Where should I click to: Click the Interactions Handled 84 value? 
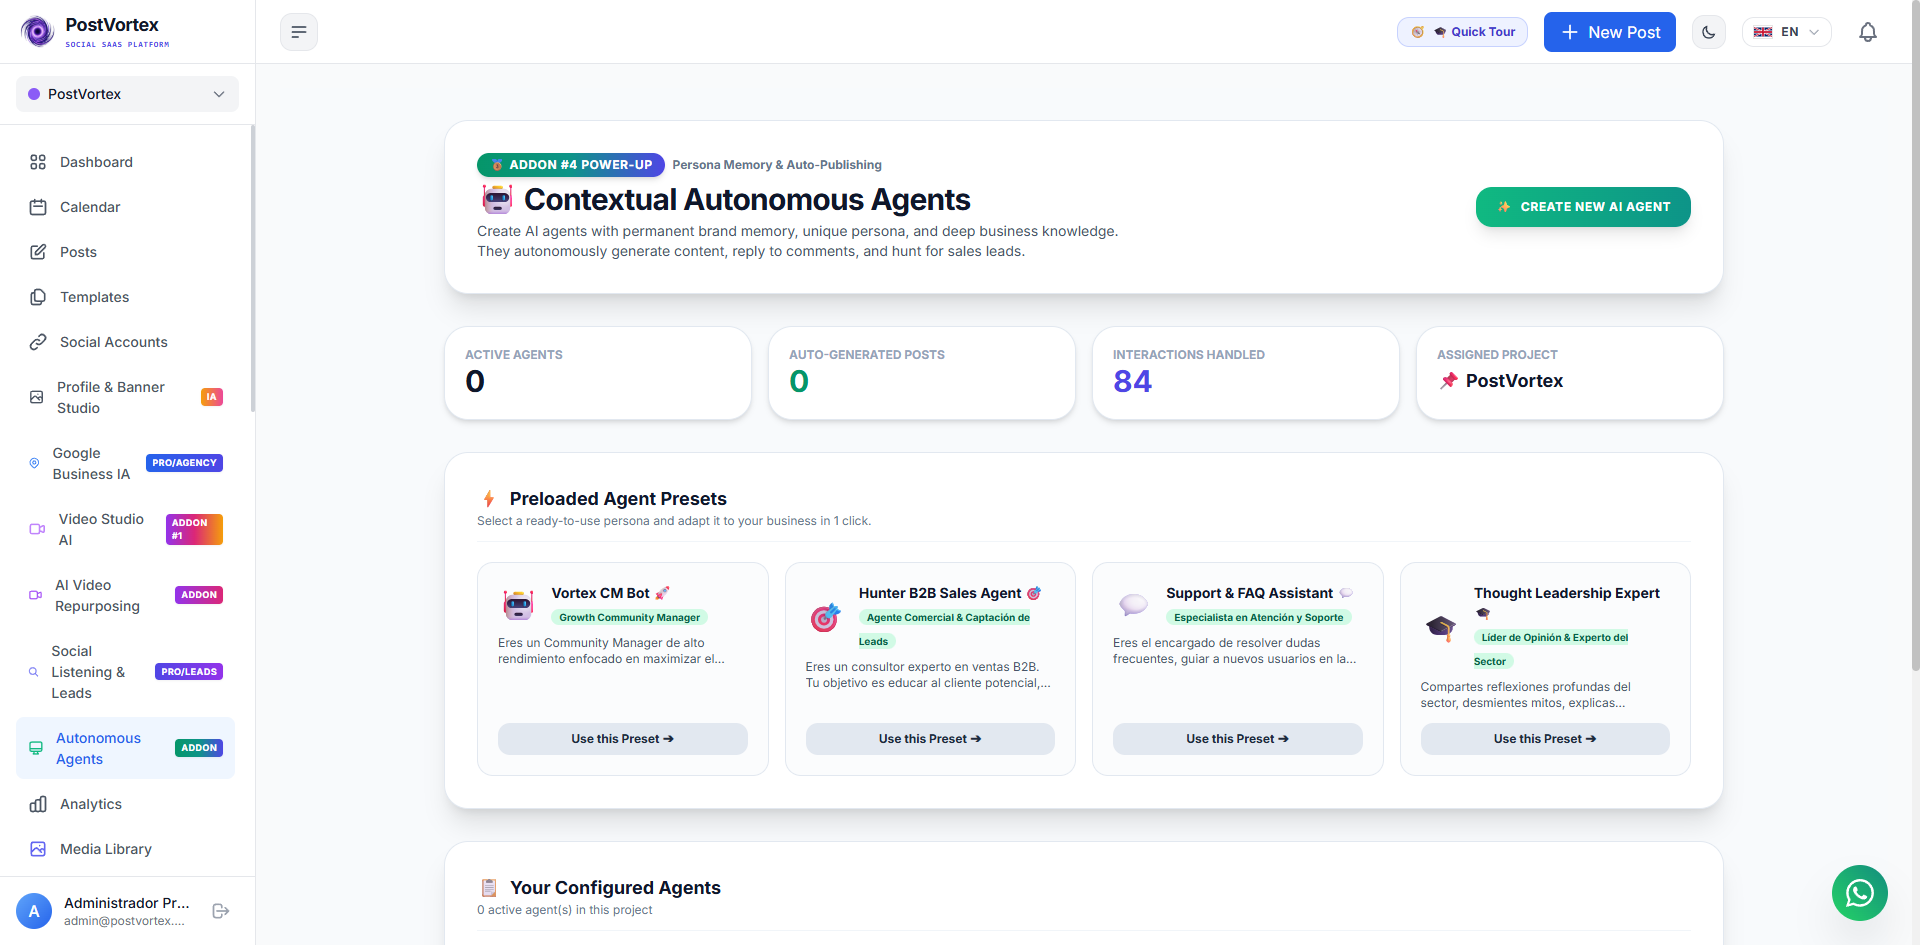(x=1132, y=381)
